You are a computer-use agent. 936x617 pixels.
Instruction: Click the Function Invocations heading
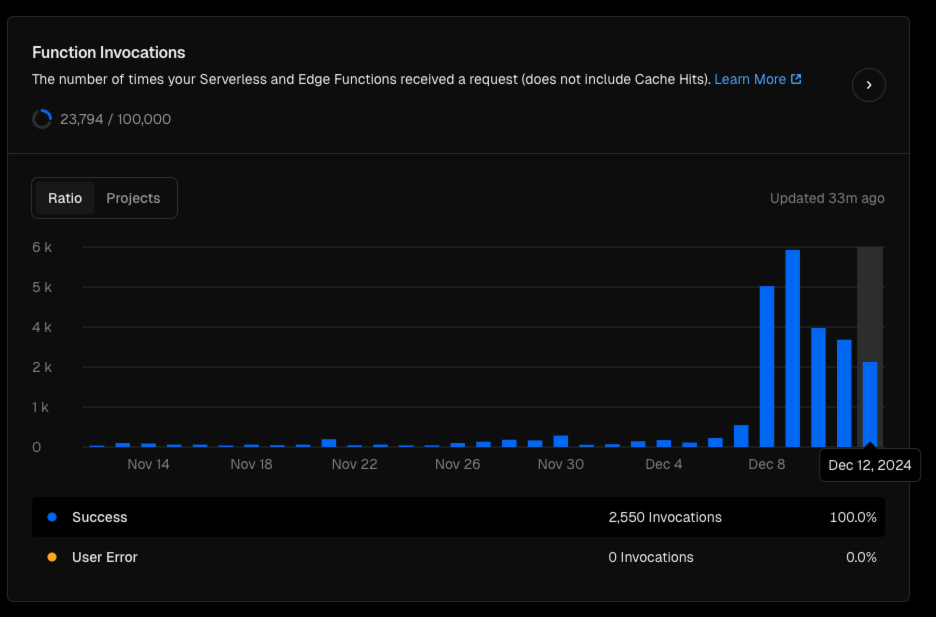coord(109,53)
